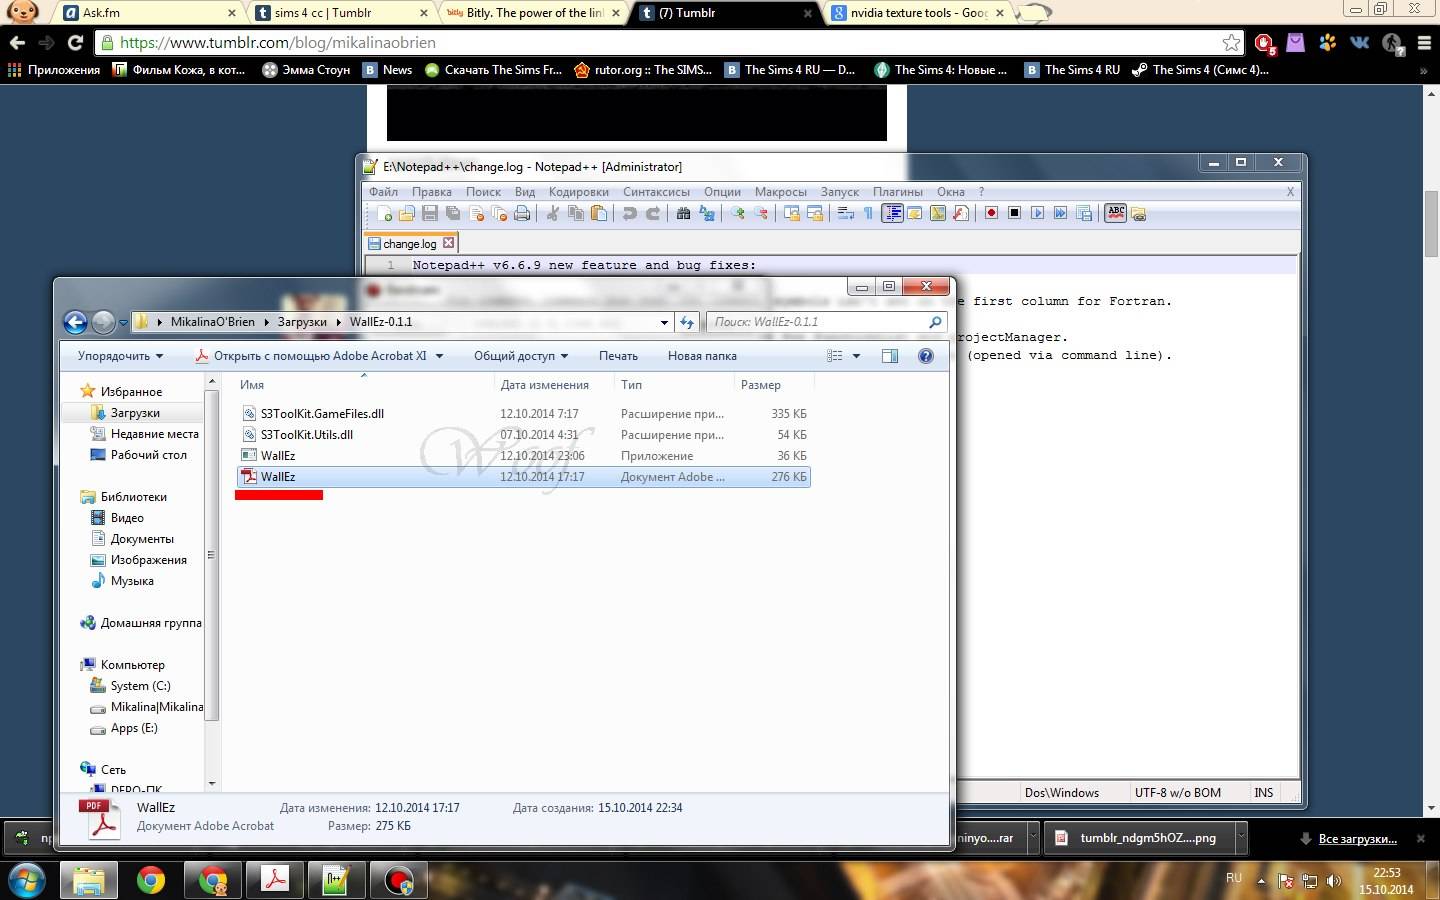Click the Explorer search field for WallEz-0.1.1
This screenshot has height=900, width=1440.
(x=818, y=322)
